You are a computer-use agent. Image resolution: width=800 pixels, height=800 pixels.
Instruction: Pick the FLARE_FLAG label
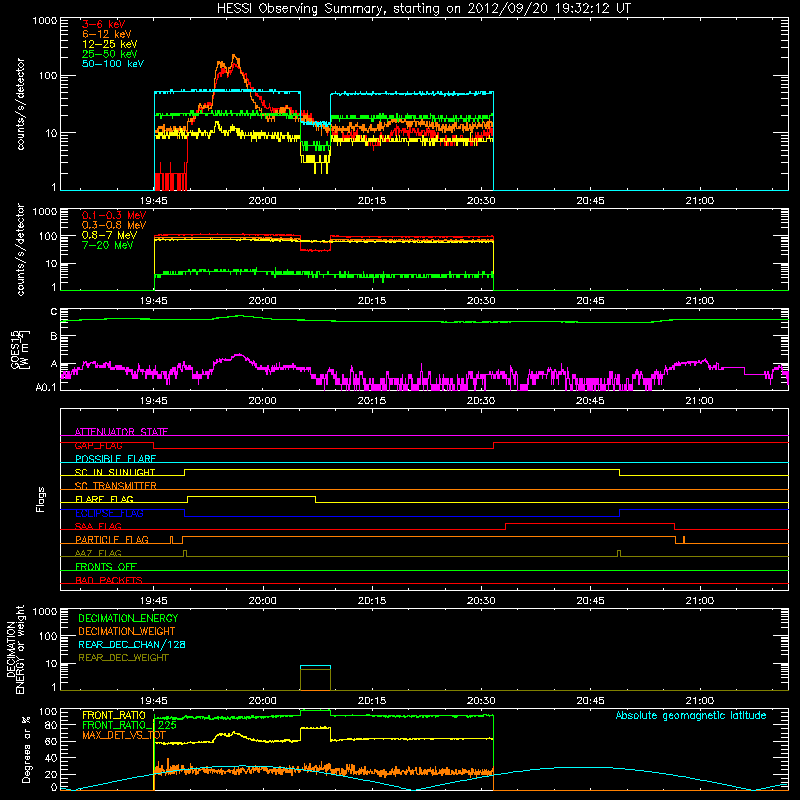(x=104, y=499)
